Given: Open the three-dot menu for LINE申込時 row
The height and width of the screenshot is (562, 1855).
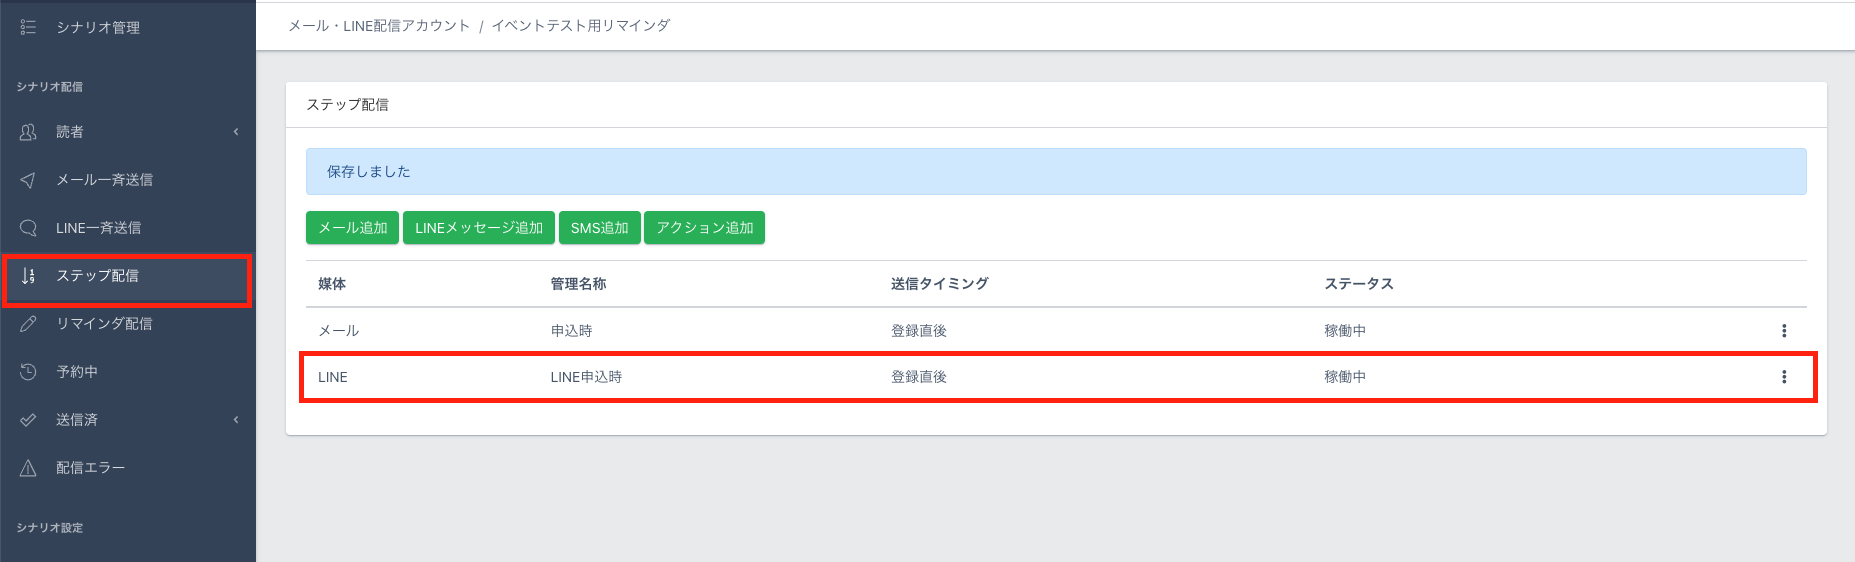Looking at the screenshot, I should pos(1783,377).
